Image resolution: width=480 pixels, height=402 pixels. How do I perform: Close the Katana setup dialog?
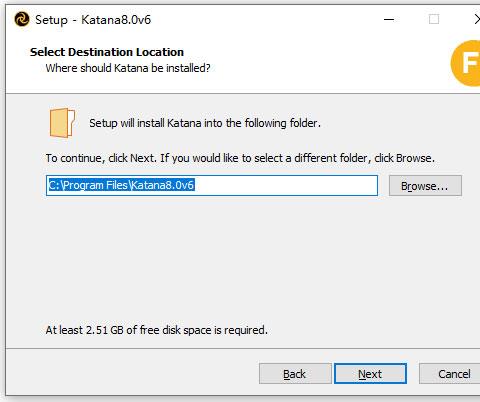pos(477,20)
